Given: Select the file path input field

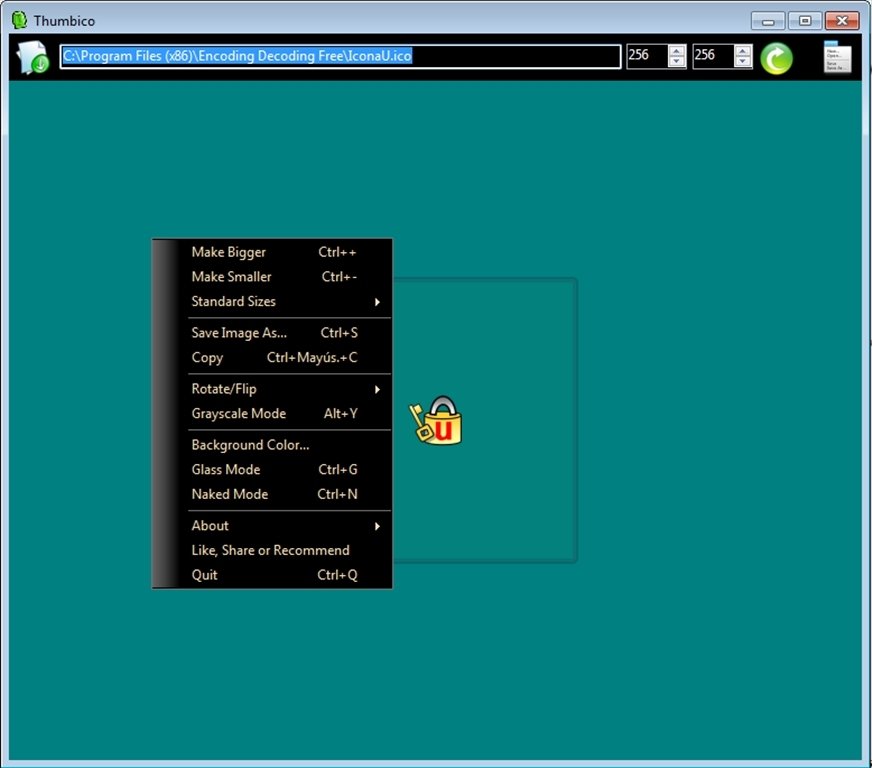Looking at the screenshot, I should coord(340,56).
